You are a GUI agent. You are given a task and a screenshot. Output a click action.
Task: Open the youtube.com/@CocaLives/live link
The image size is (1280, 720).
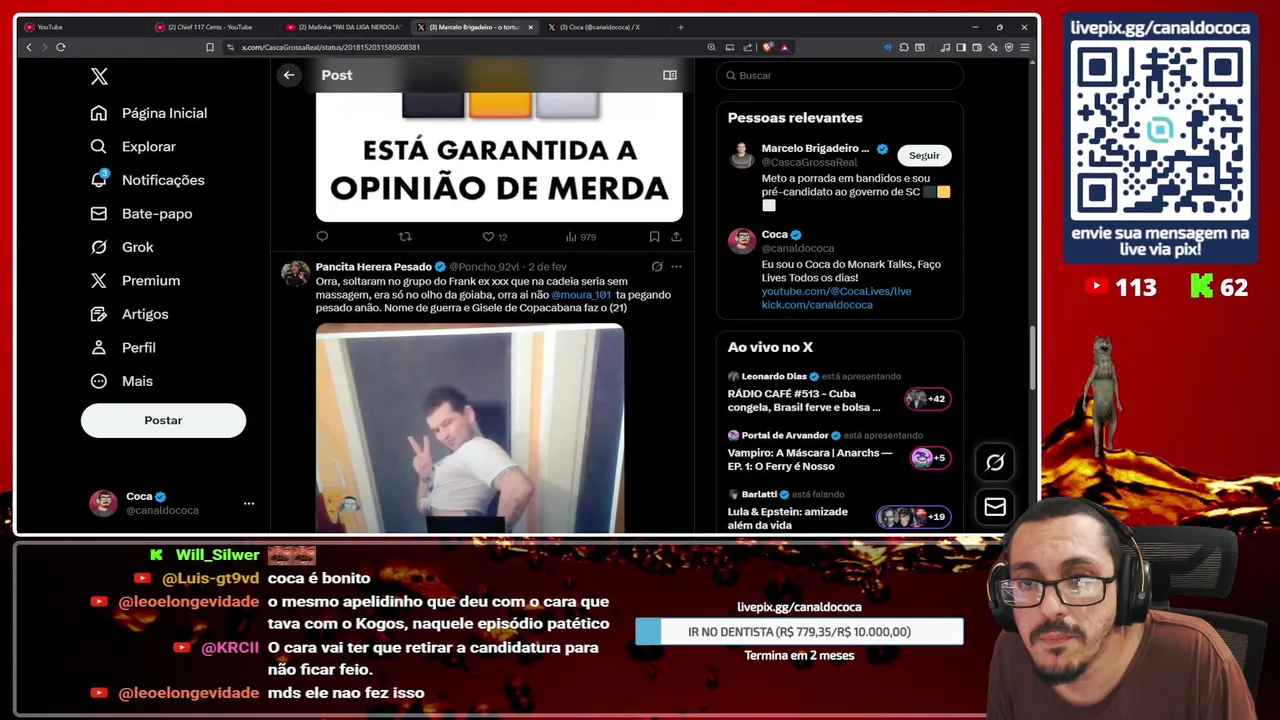(x=836, y=291)
